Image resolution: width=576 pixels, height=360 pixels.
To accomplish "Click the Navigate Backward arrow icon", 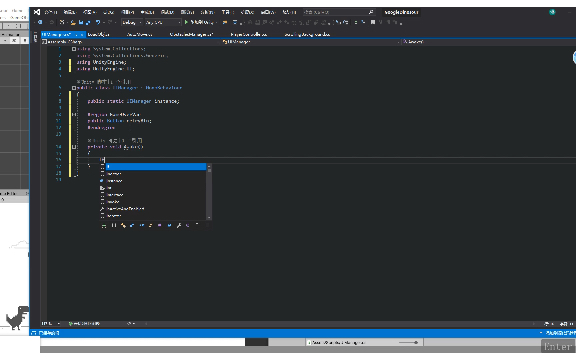I will click(40, 22).
